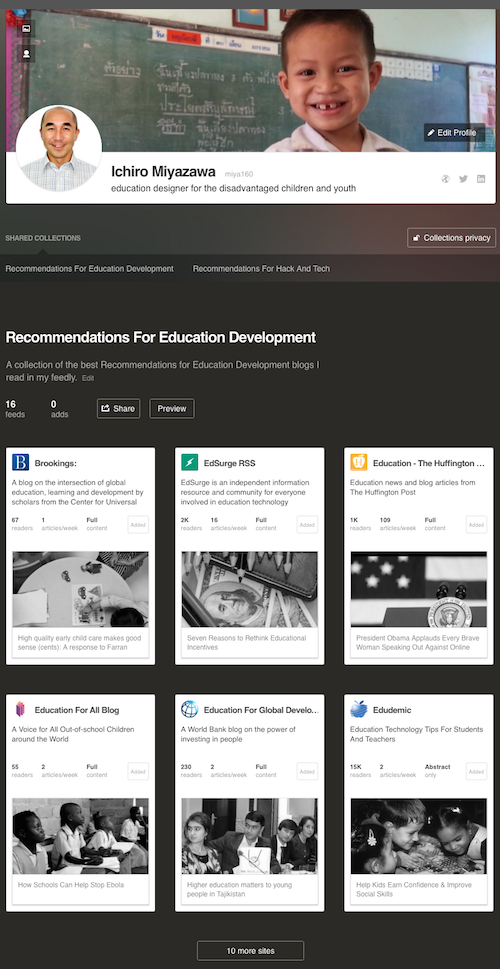The image size is (500, 969).
Task: Open the Brookings: feed title
Action: coord(56,463)
